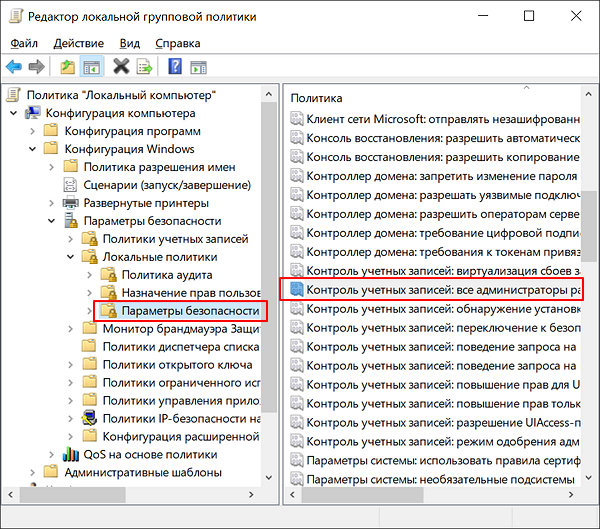The height and width of the screenshot is (529, 600).
Task: Click policy icon of Клиент сети Microsoft row
Action: 297,119
